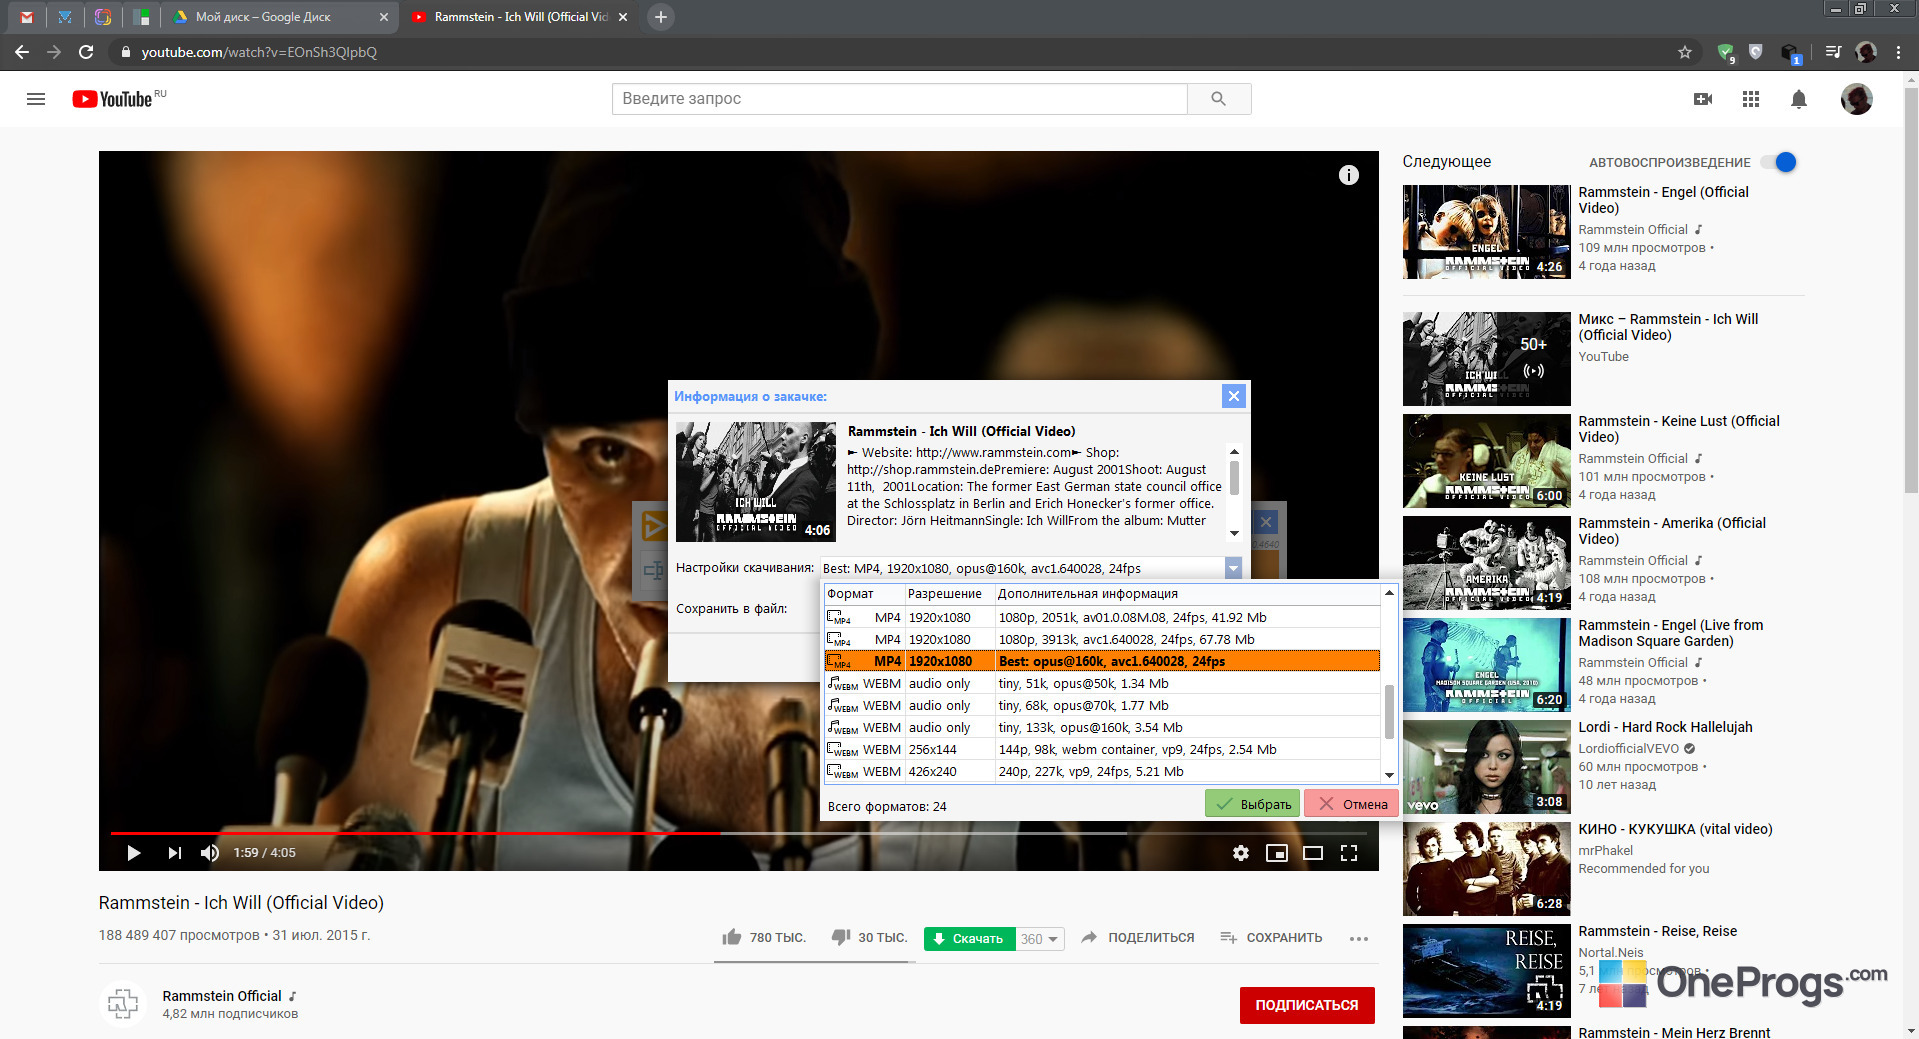This screenshot has height=1039, width=1919.
Task: Pick WEBM 426x240 format row
Action: point(1102,772)
